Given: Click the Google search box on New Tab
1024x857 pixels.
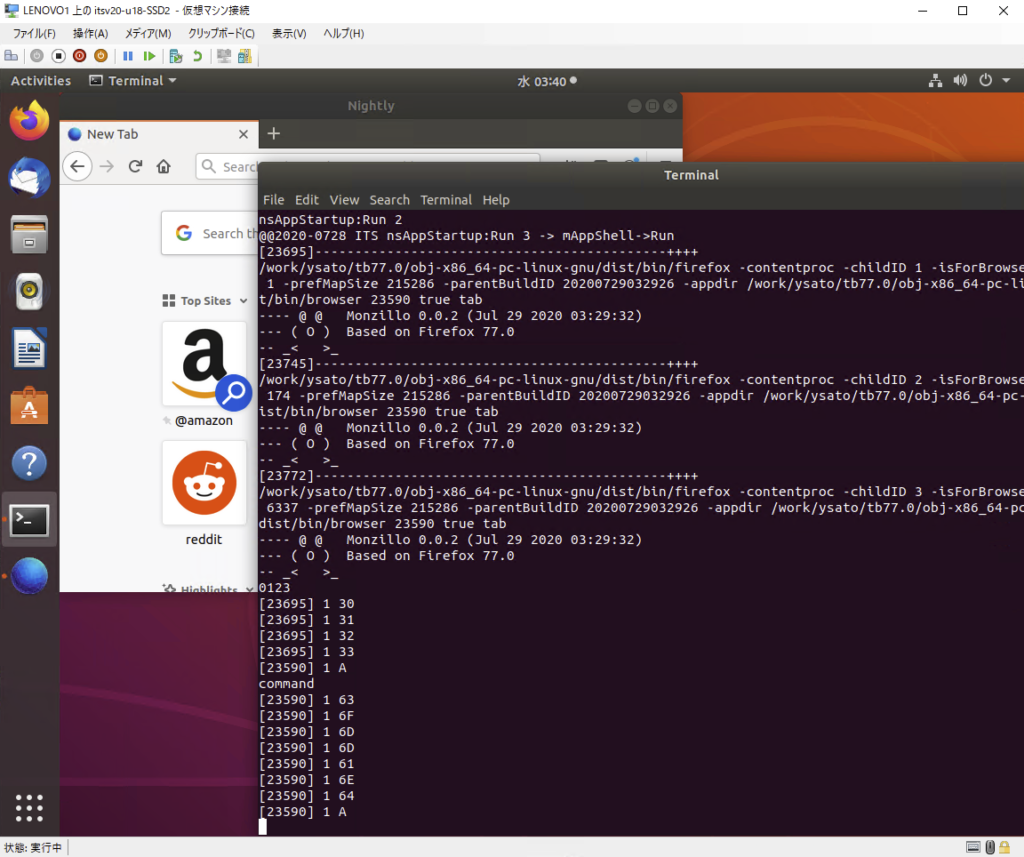Looking at the screenshot, I should coord(212,233).
